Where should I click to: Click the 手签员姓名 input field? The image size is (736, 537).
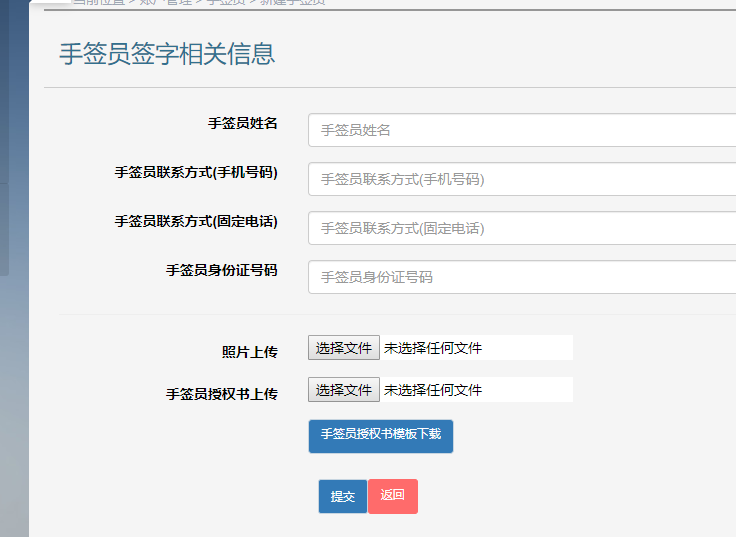(522, 130)
